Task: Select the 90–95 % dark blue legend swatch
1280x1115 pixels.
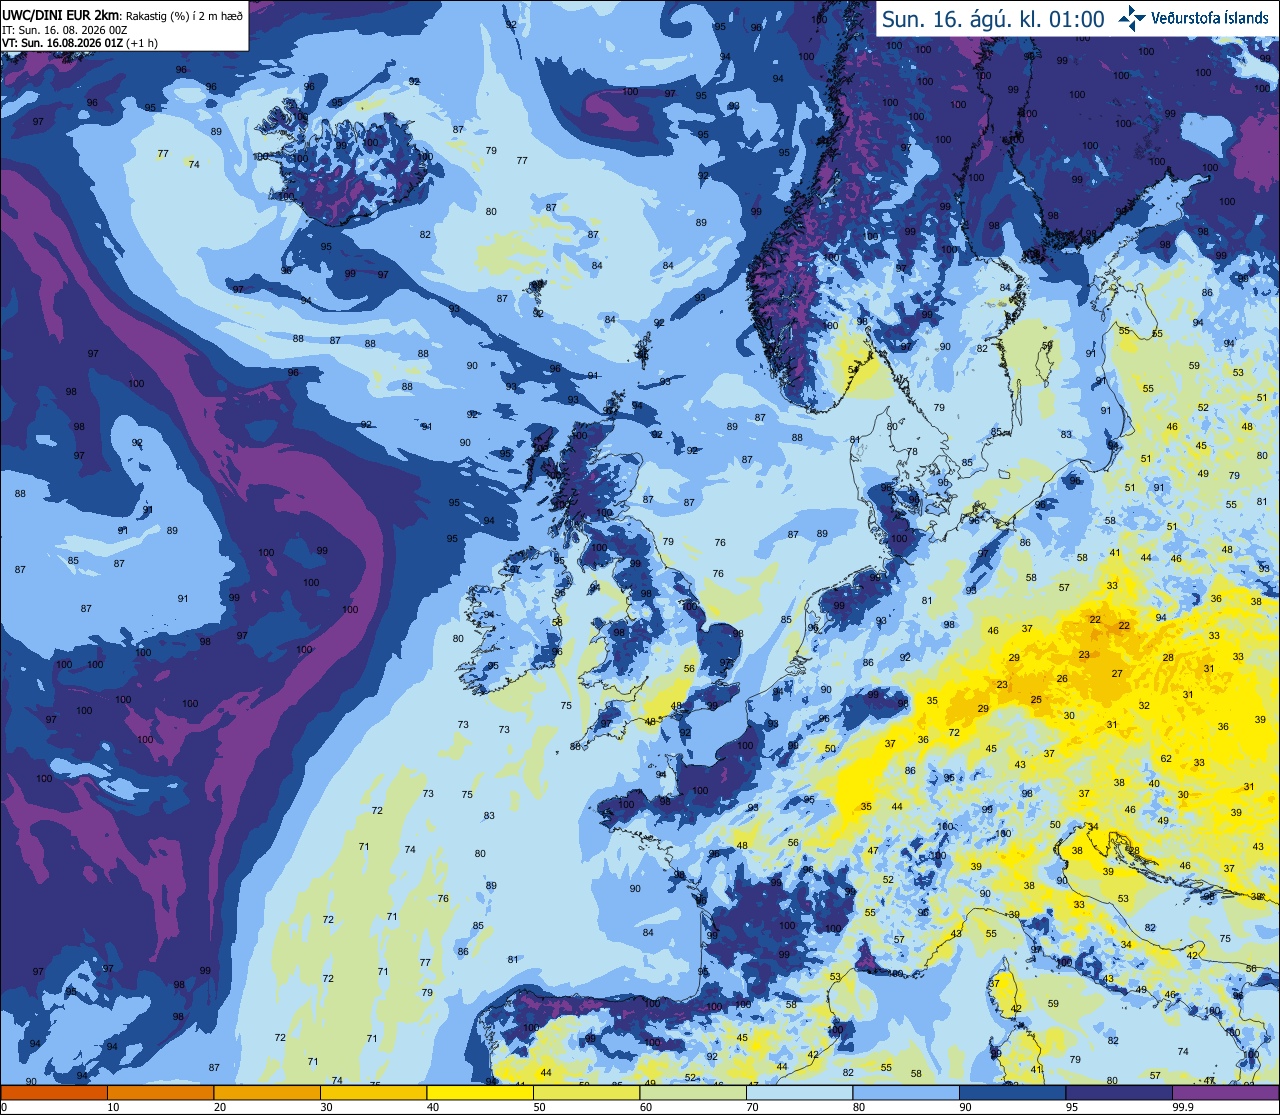Action: coord(1012,1092)
